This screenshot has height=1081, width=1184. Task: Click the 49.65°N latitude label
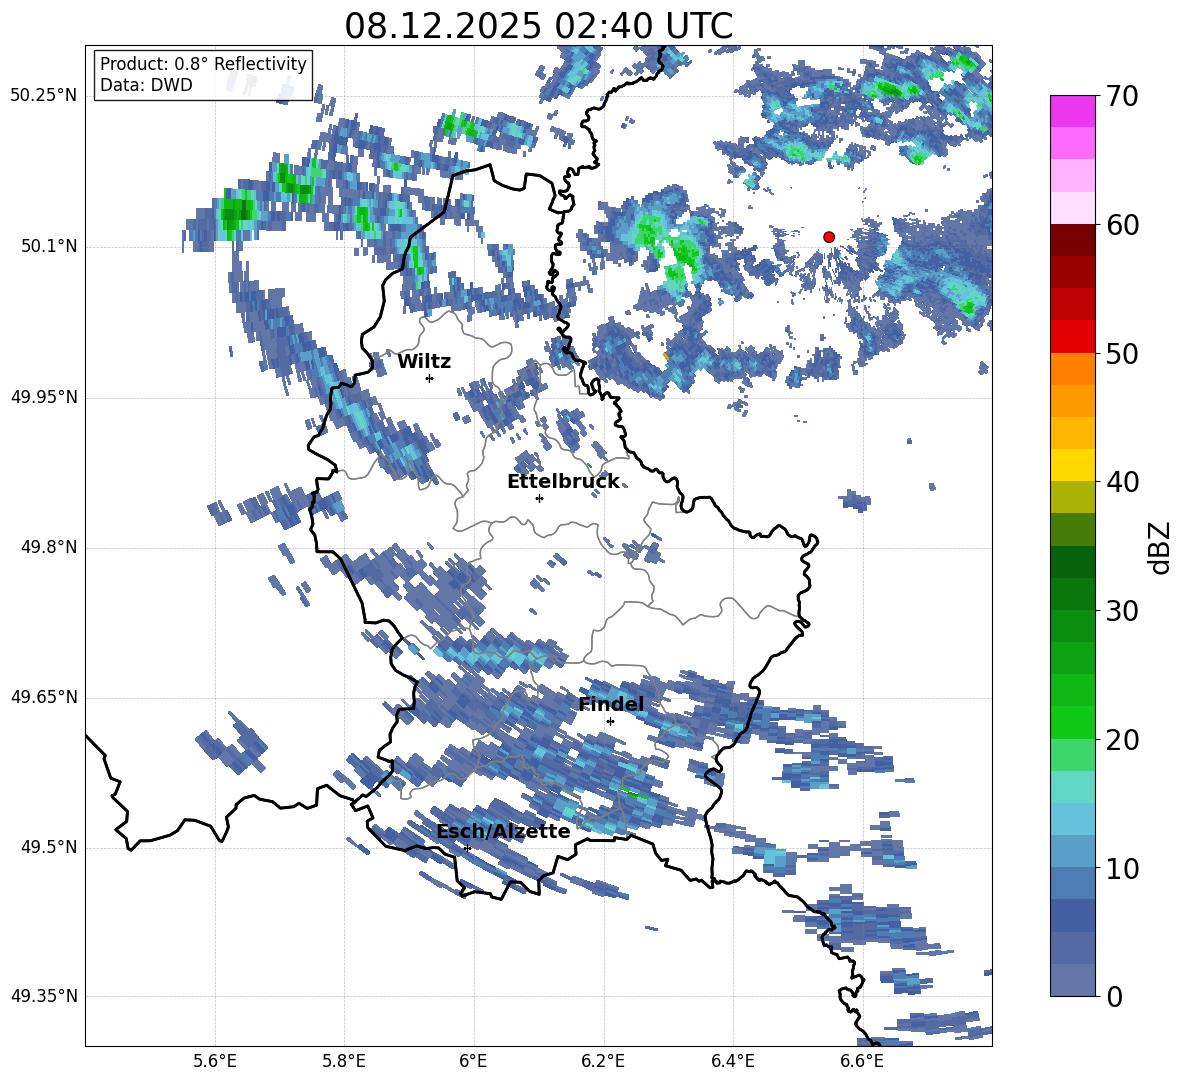(44, 697)
